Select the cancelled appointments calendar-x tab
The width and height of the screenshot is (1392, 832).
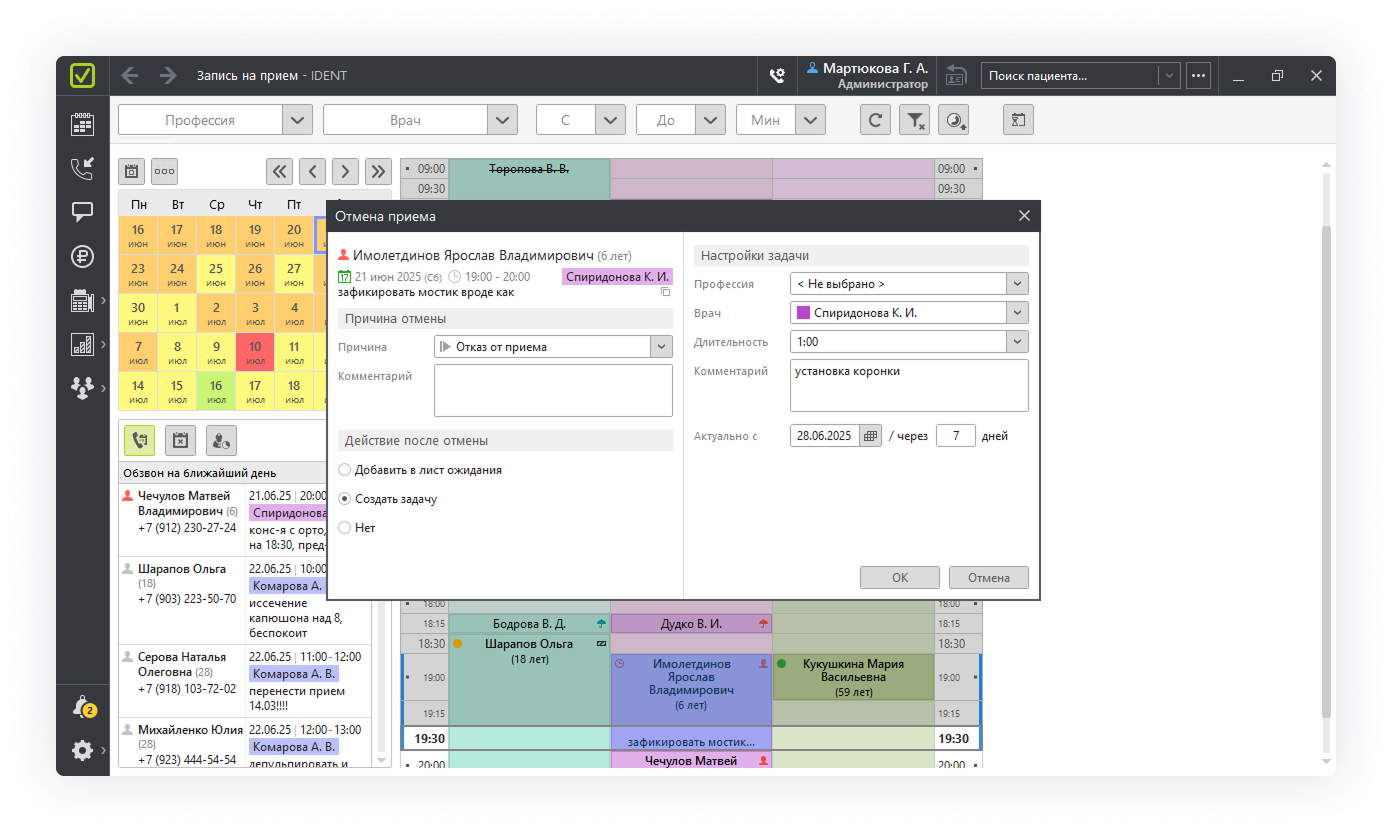(180, 440)
